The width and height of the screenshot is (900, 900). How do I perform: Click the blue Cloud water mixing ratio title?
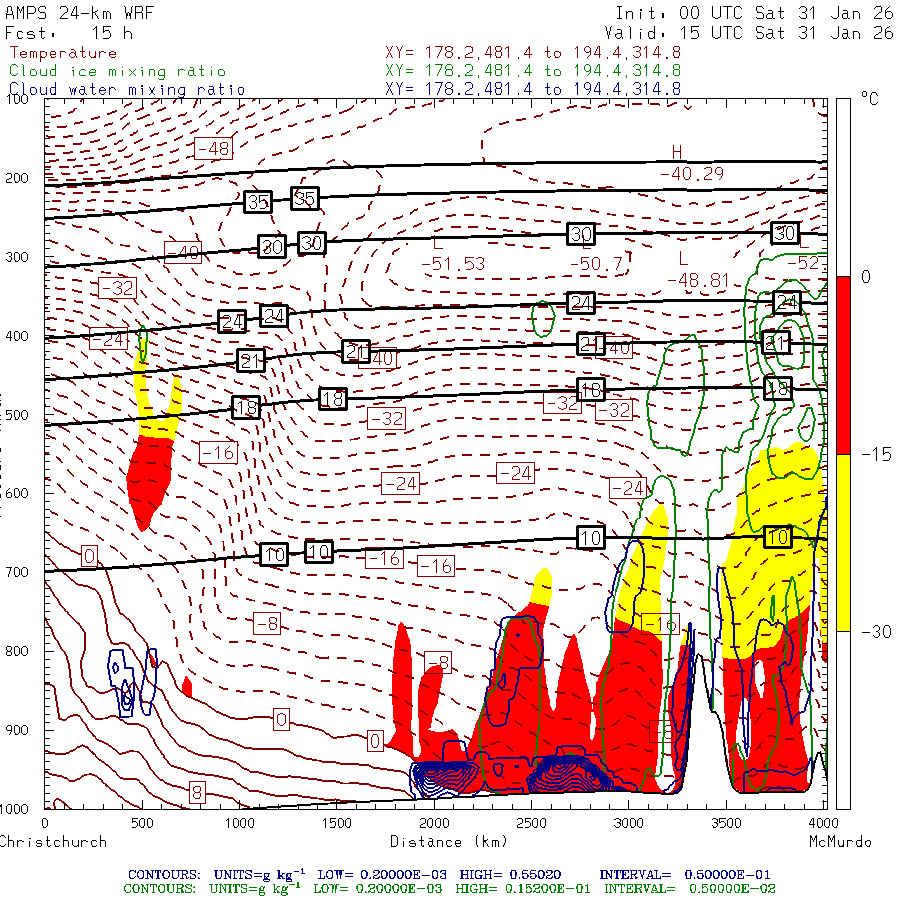coord(127,90)
